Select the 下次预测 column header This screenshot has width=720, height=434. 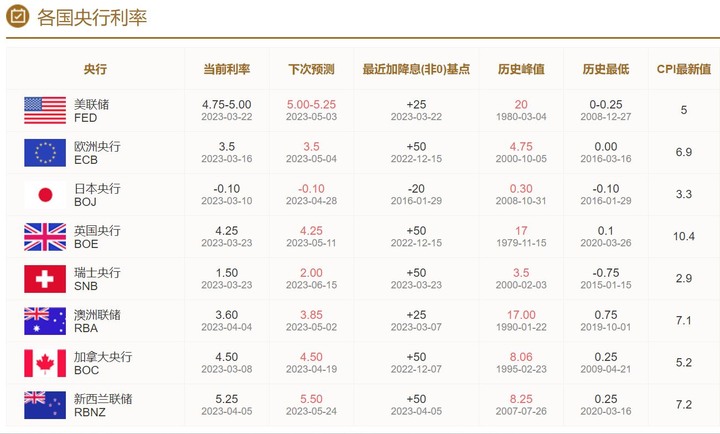click(x=311, y=69)
